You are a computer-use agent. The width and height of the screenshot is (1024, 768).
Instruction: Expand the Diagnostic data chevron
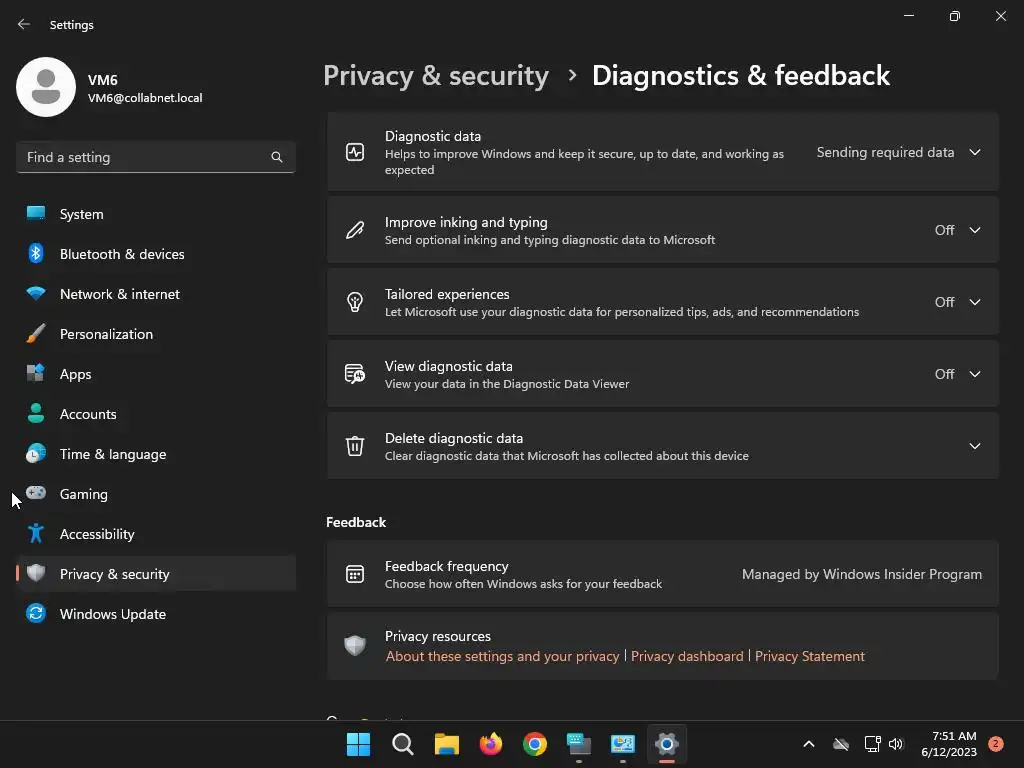pos(975,152)
